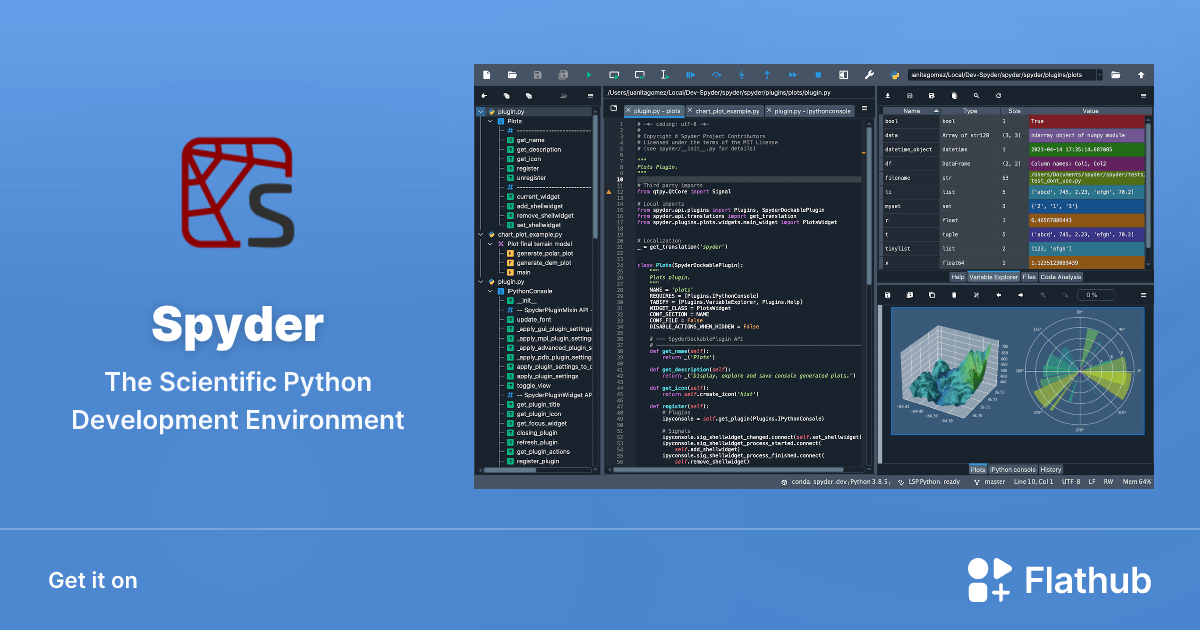Click purple df value Column names cell
Viewport: 1200px width, 630px height.
pos(1086,163)
